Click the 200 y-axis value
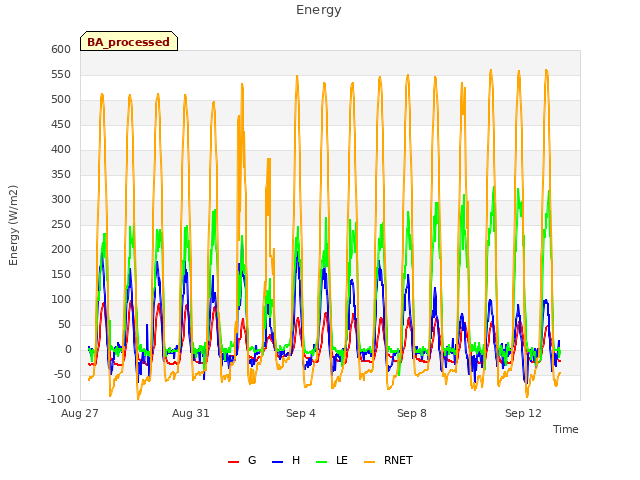The image size is (640, 480). [x=61, y=249]
